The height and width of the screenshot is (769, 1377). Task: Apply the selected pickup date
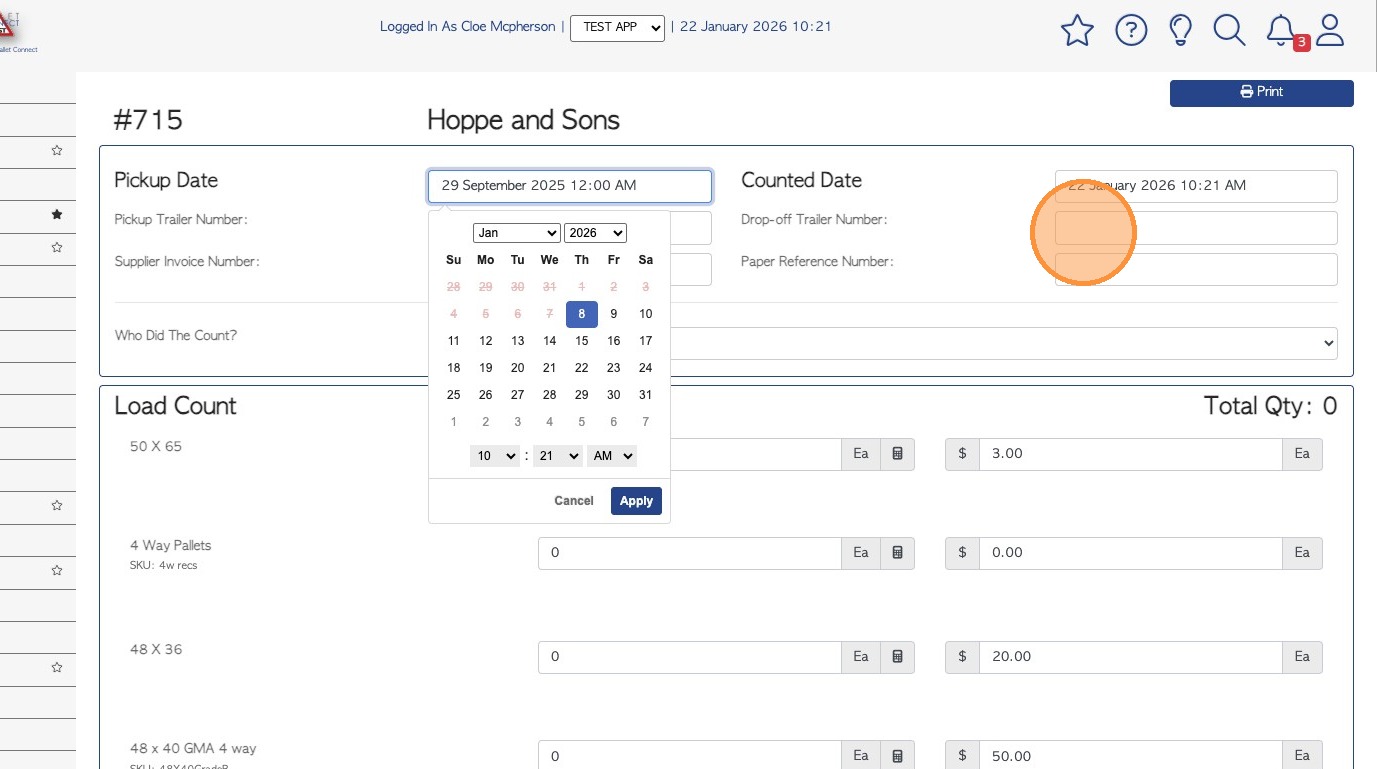point(636,501)
